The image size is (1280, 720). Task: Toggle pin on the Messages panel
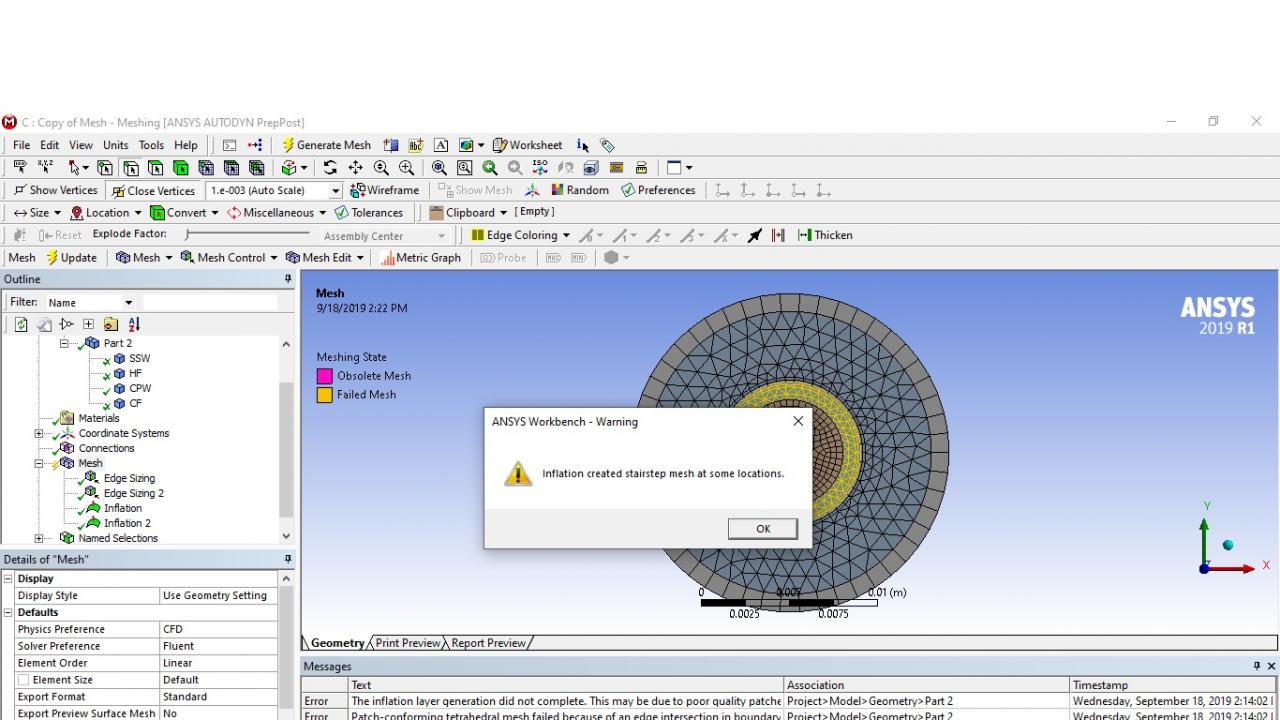1257,666
